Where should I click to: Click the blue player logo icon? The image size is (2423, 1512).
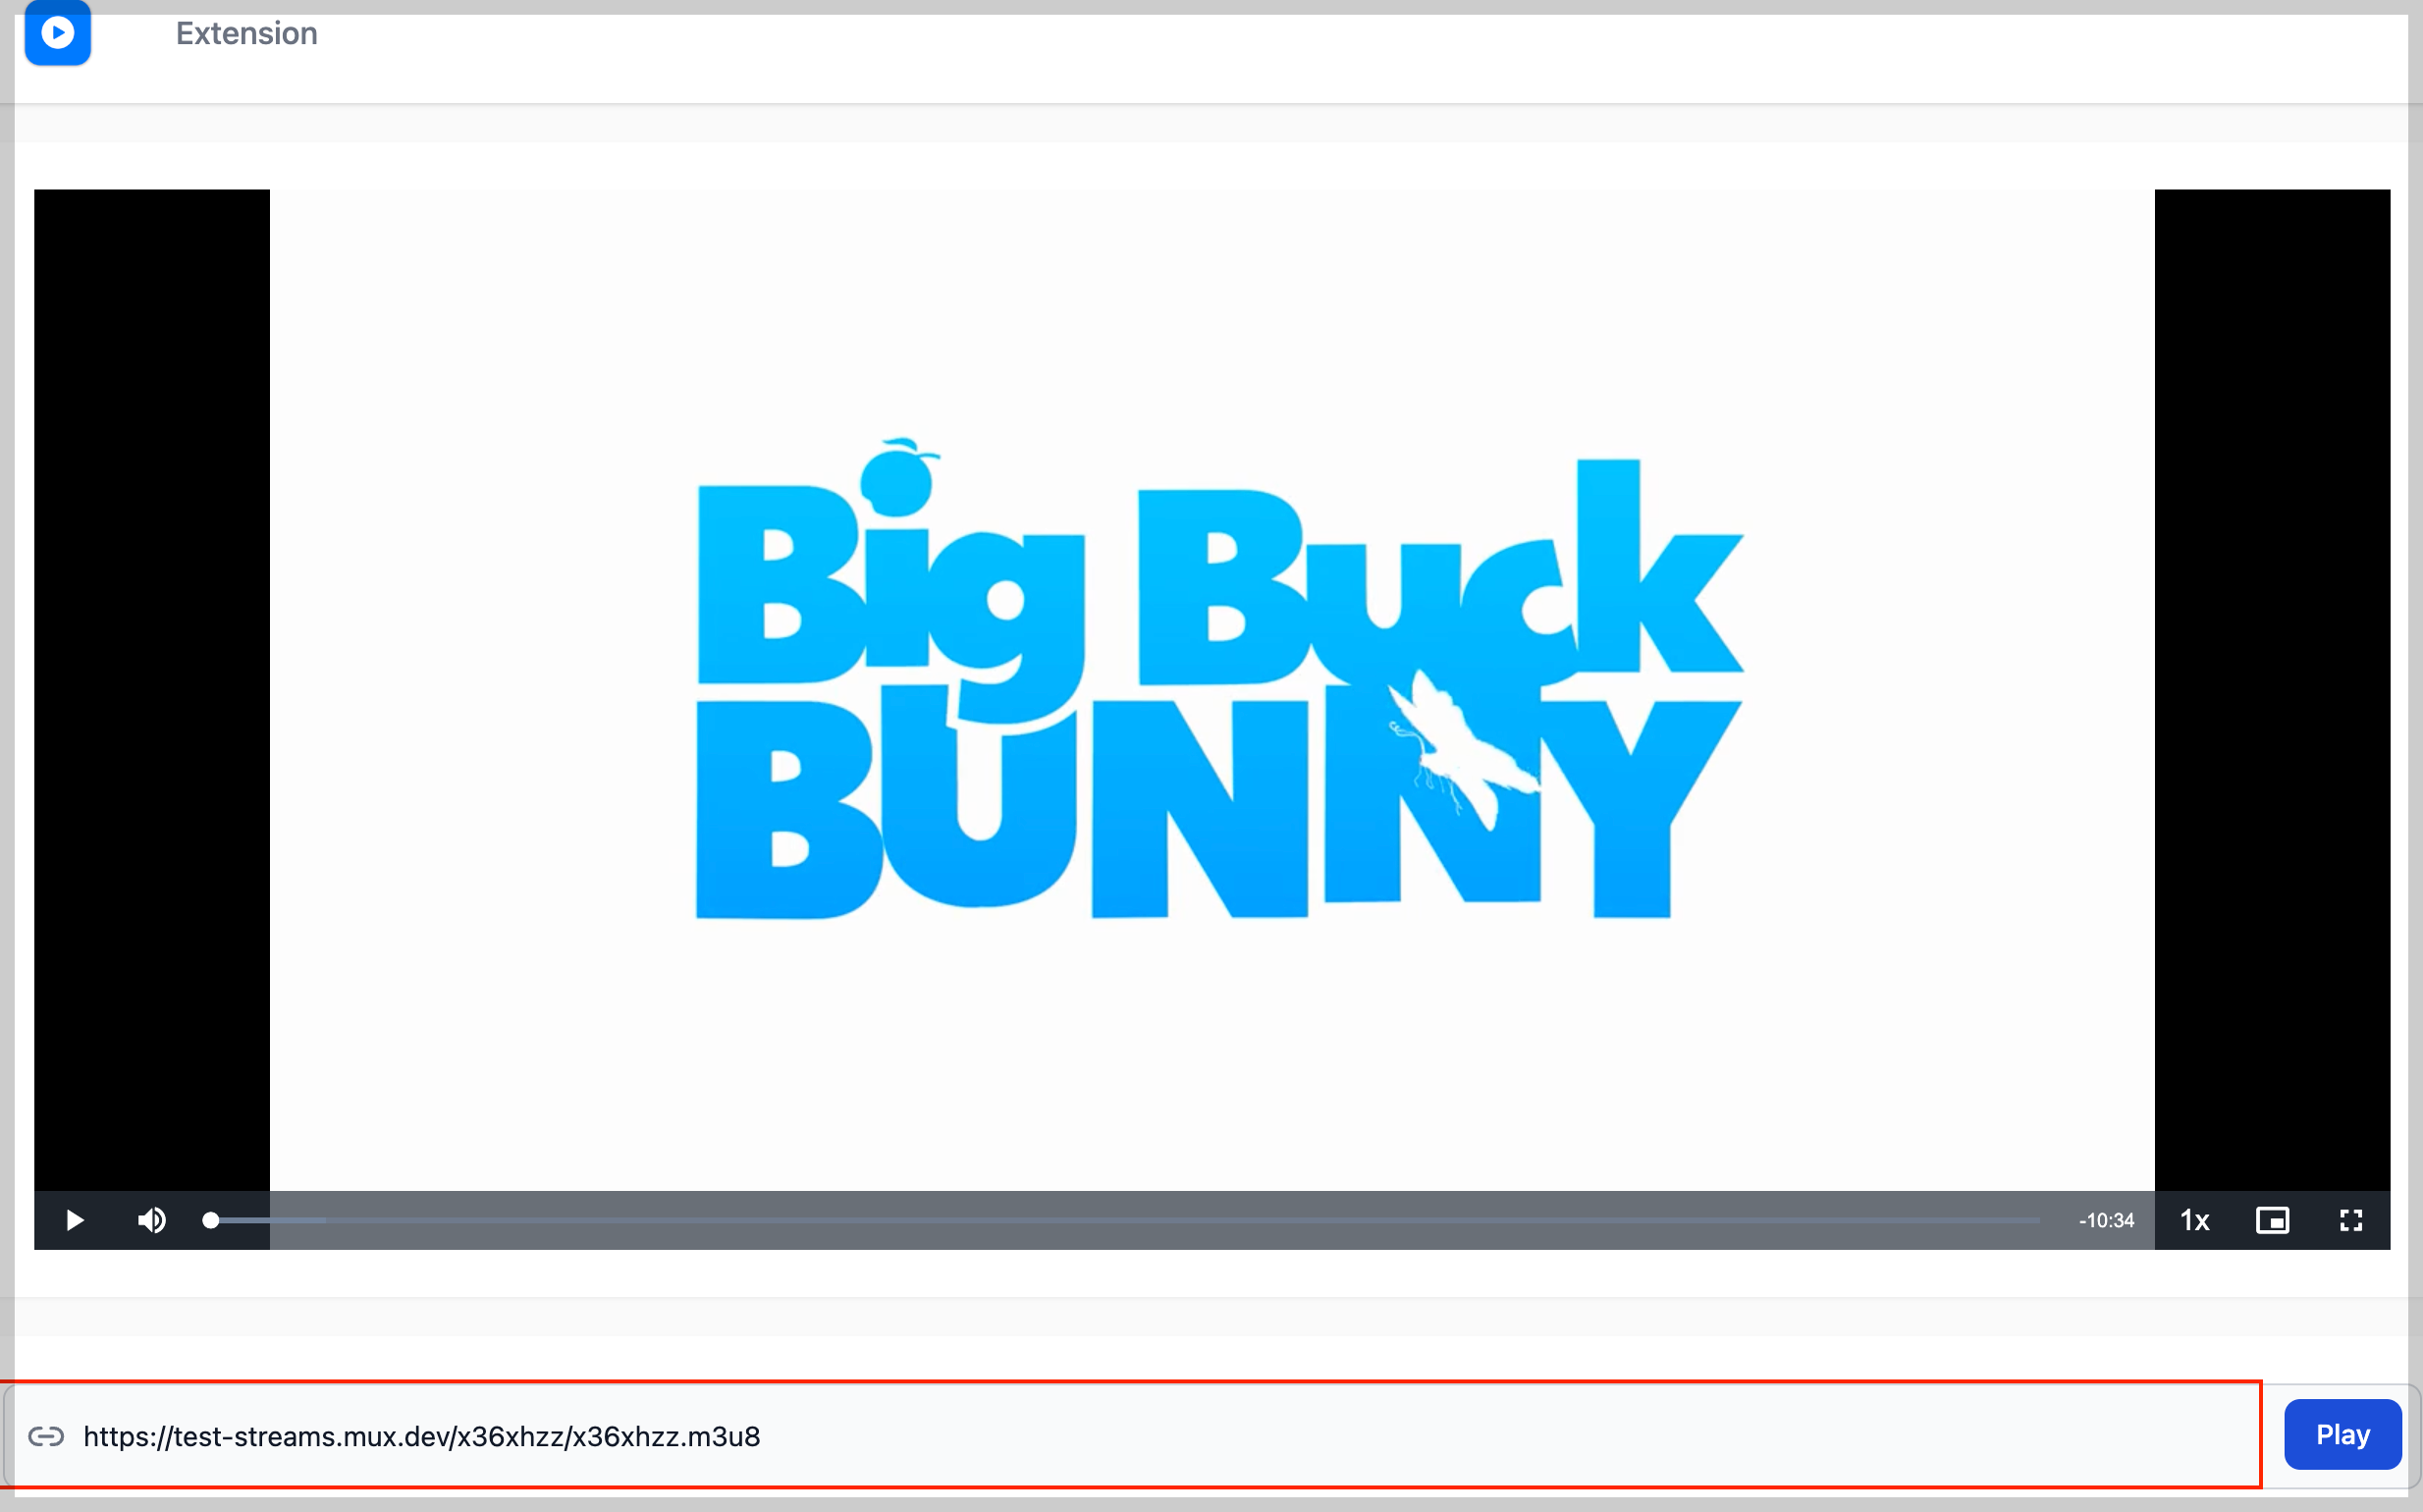click(x=57, y=33)
